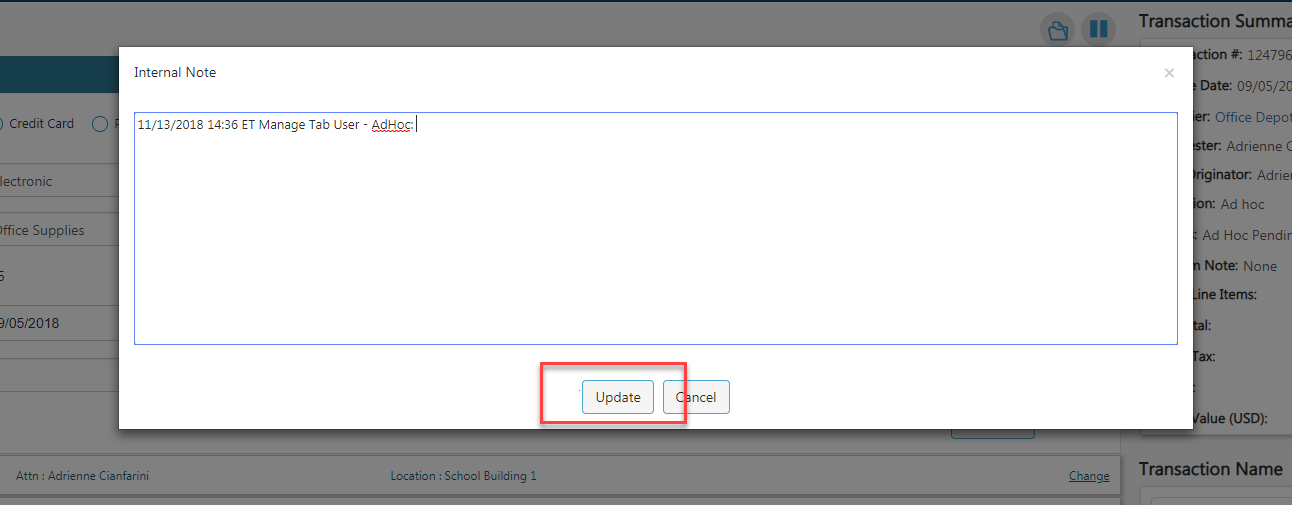
Task: Click the 09/05/2018 date field
Action: coord(59,323)
